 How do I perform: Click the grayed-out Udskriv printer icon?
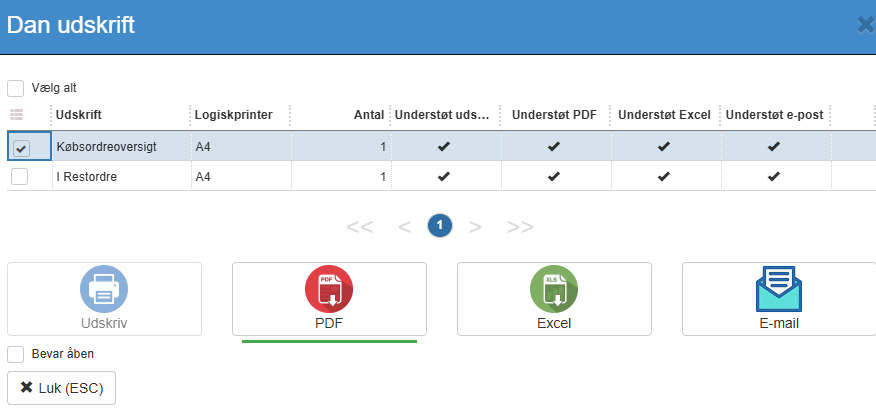tap(104, 290)
